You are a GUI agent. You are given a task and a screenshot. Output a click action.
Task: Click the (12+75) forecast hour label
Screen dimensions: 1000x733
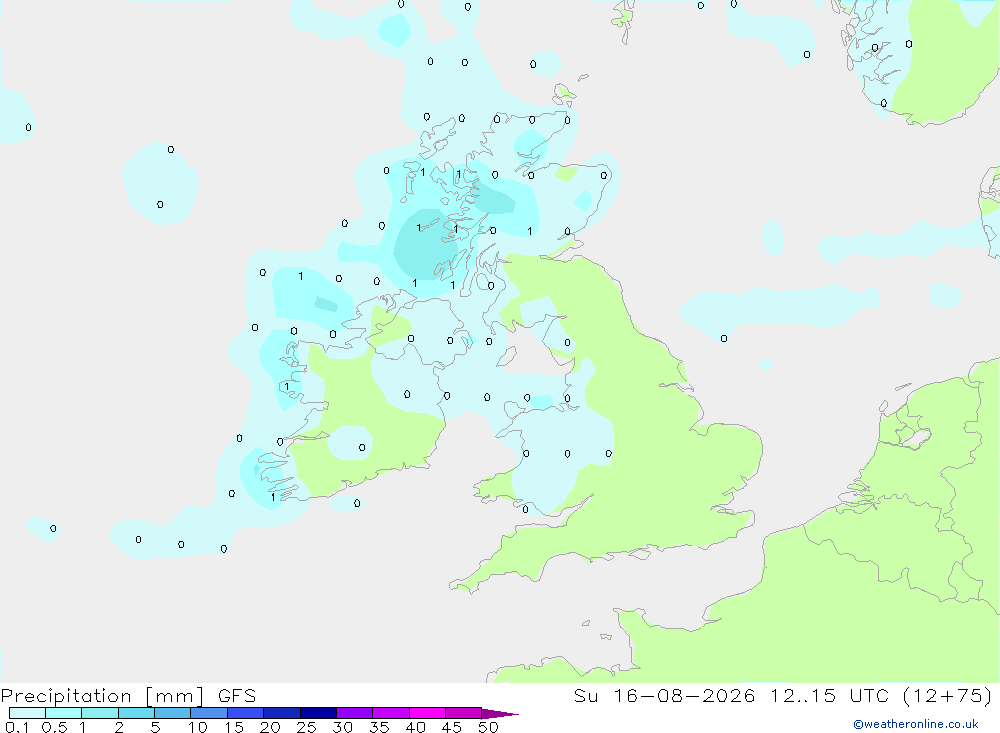948,695
